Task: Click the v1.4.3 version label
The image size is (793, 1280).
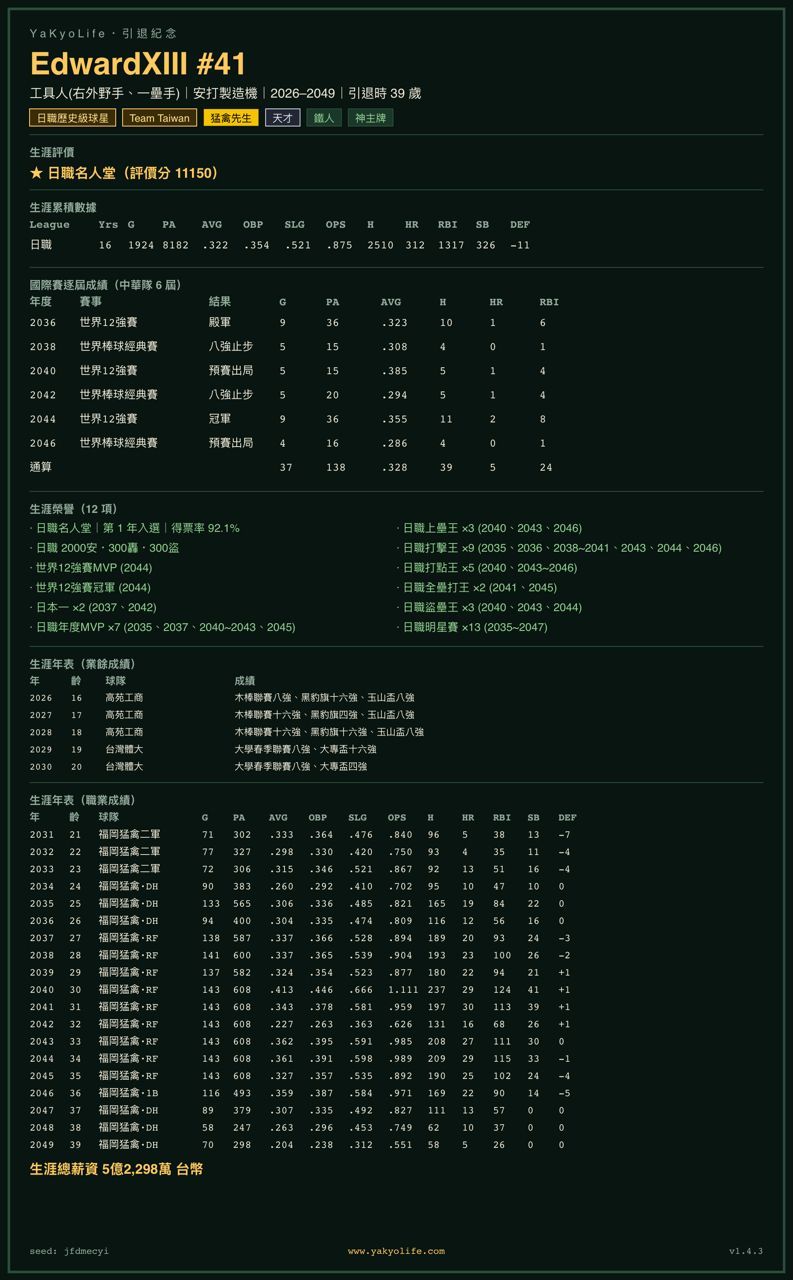Action: (746, 1251)
